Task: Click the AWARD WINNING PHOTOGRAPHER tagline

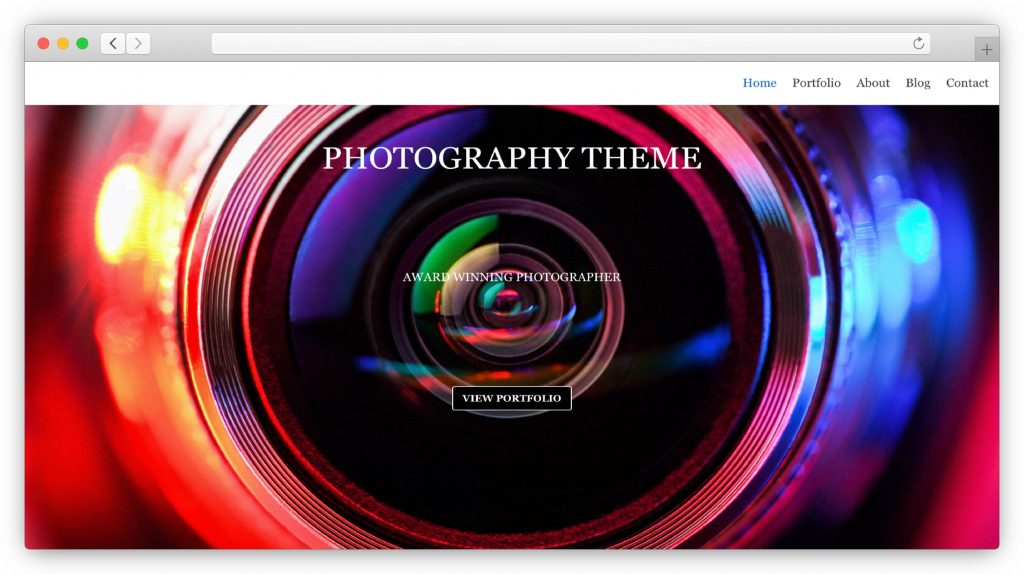Action: (x=511, y=277)
